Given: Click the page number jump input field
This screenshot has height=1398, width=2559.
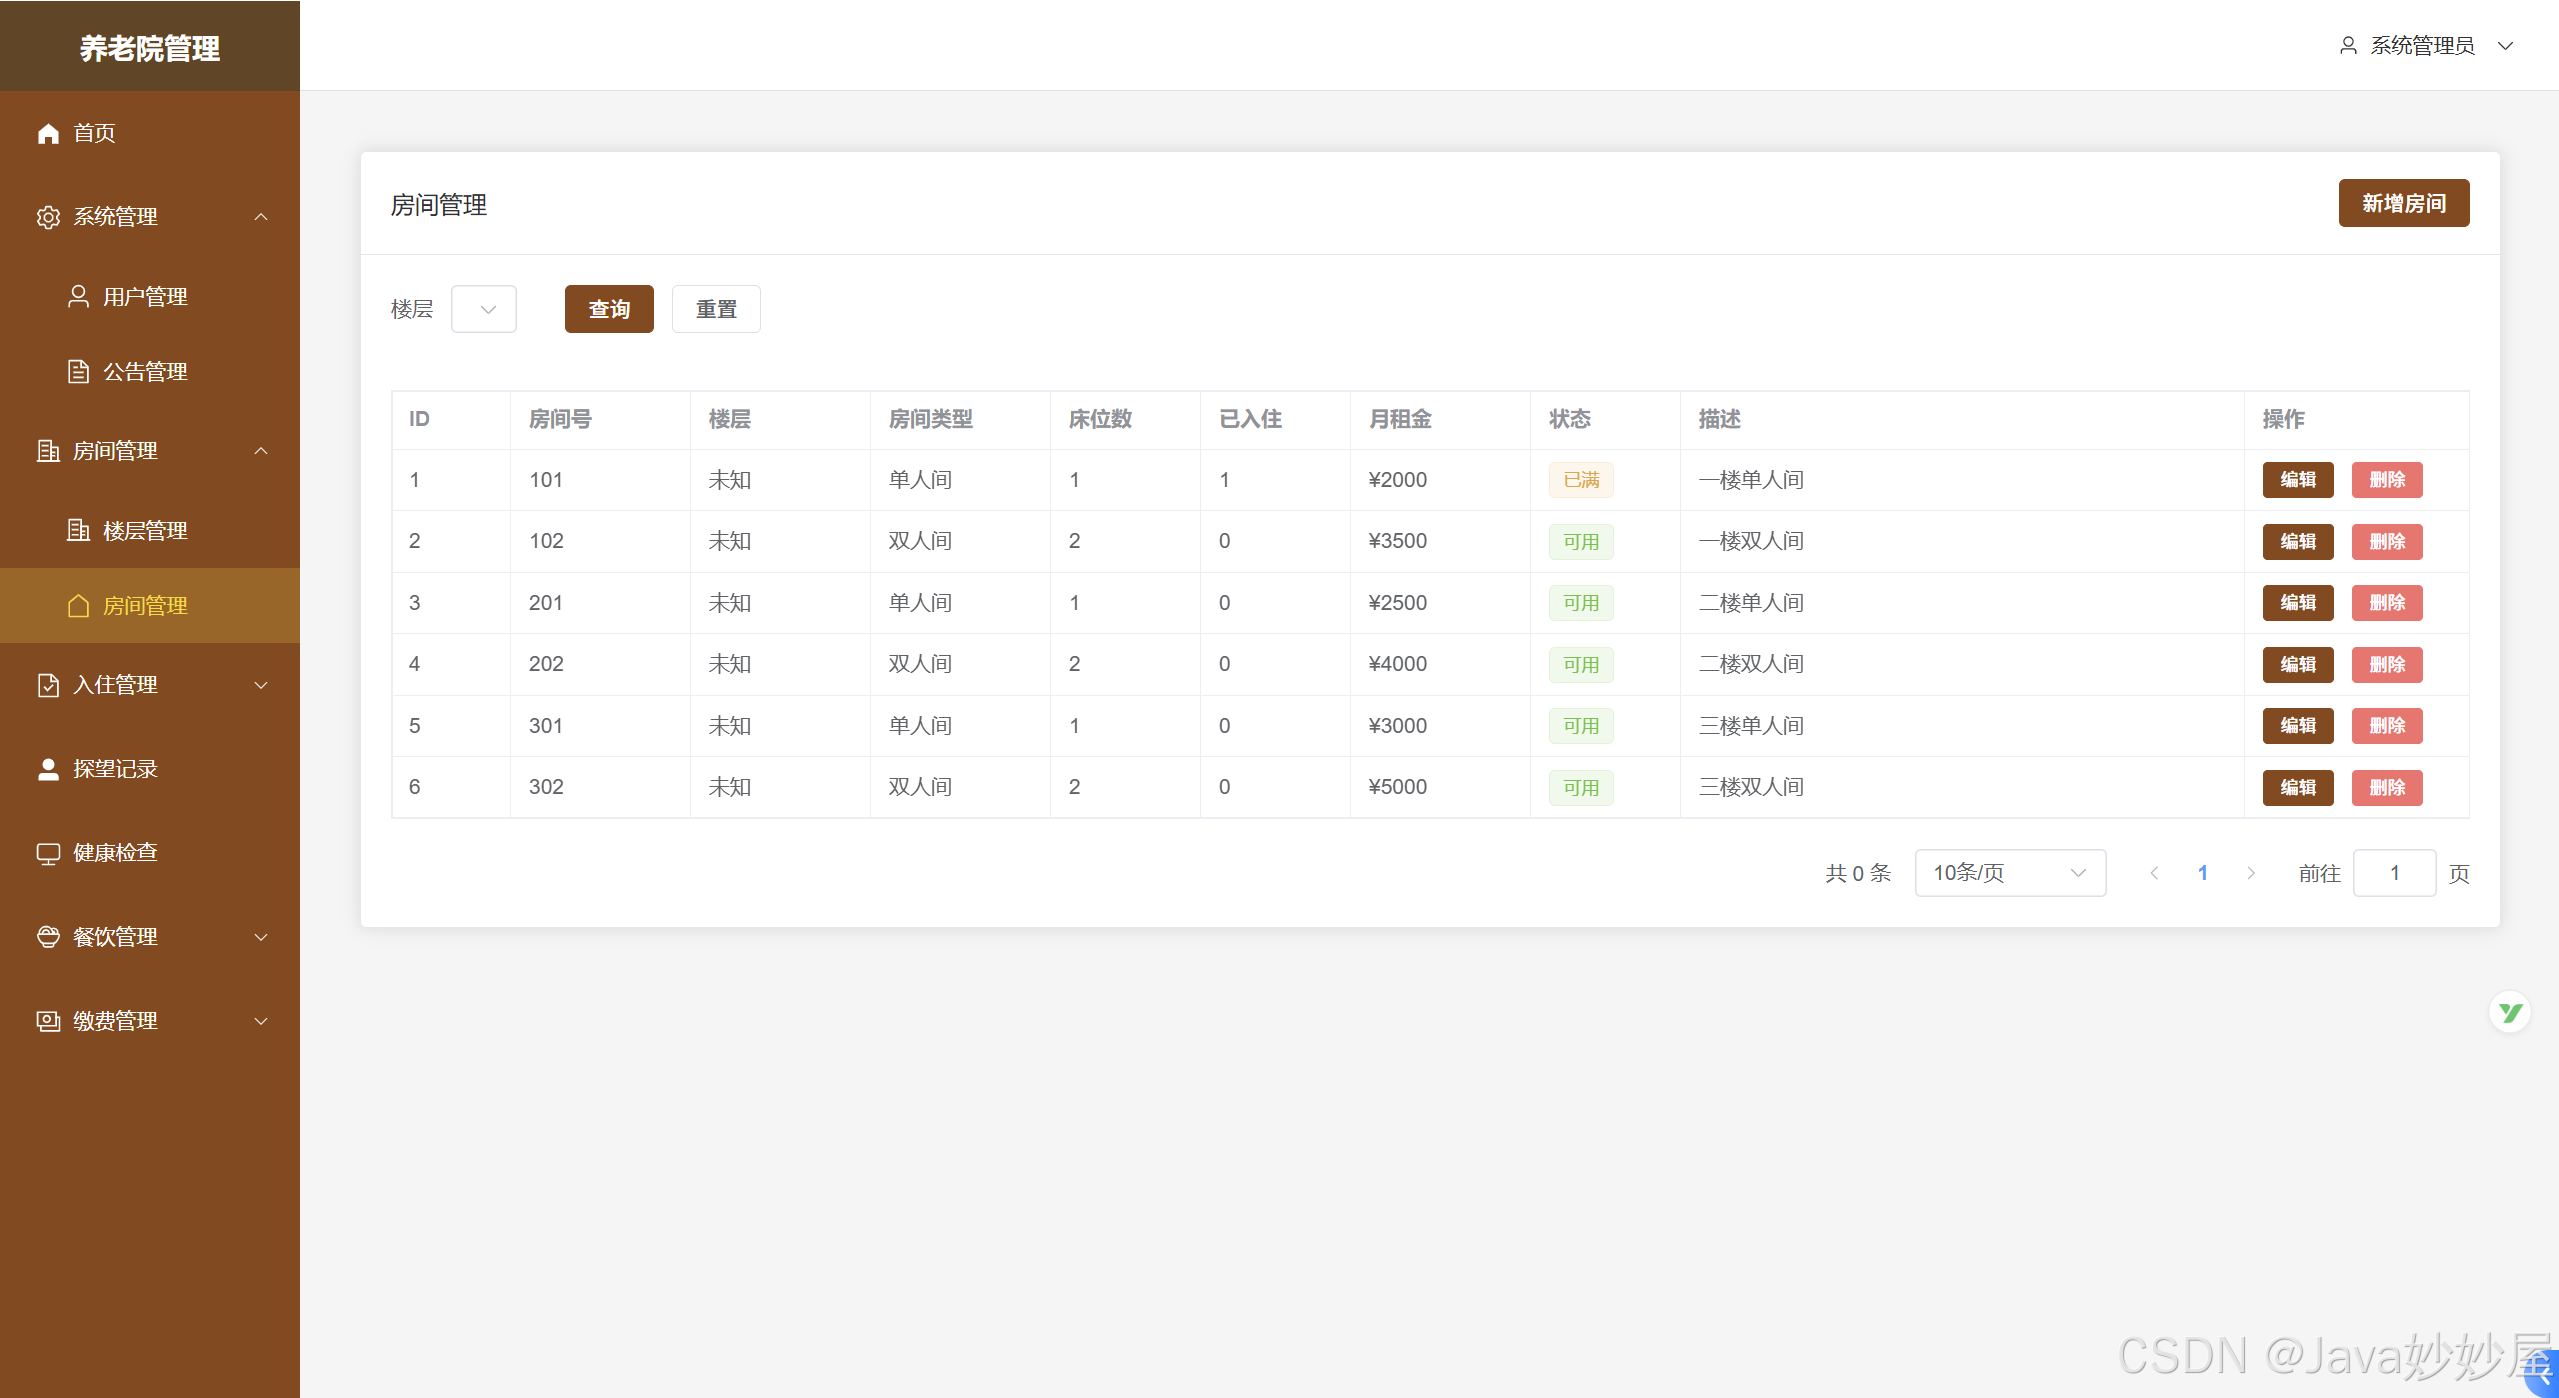Looking at the screenshot, I should pyautogui.click(x=2393, y=873).
